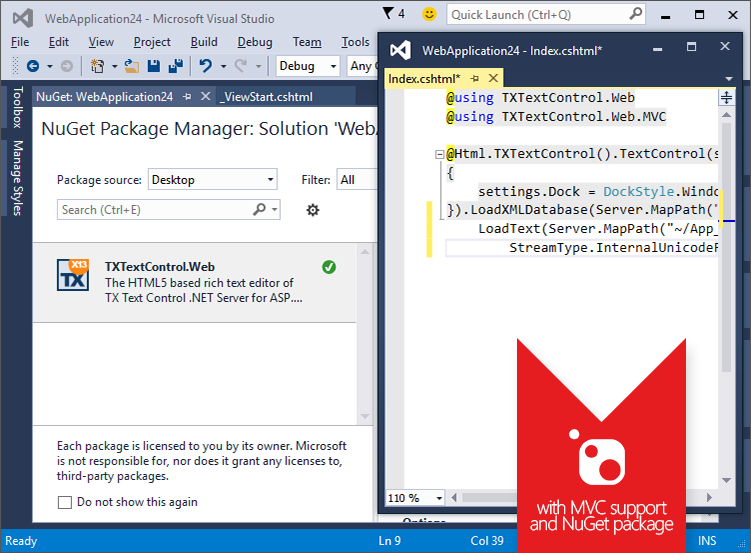751x553 pixels.
Task: Open the Debug configuration dropdown
Action: (x=308, y=66)
